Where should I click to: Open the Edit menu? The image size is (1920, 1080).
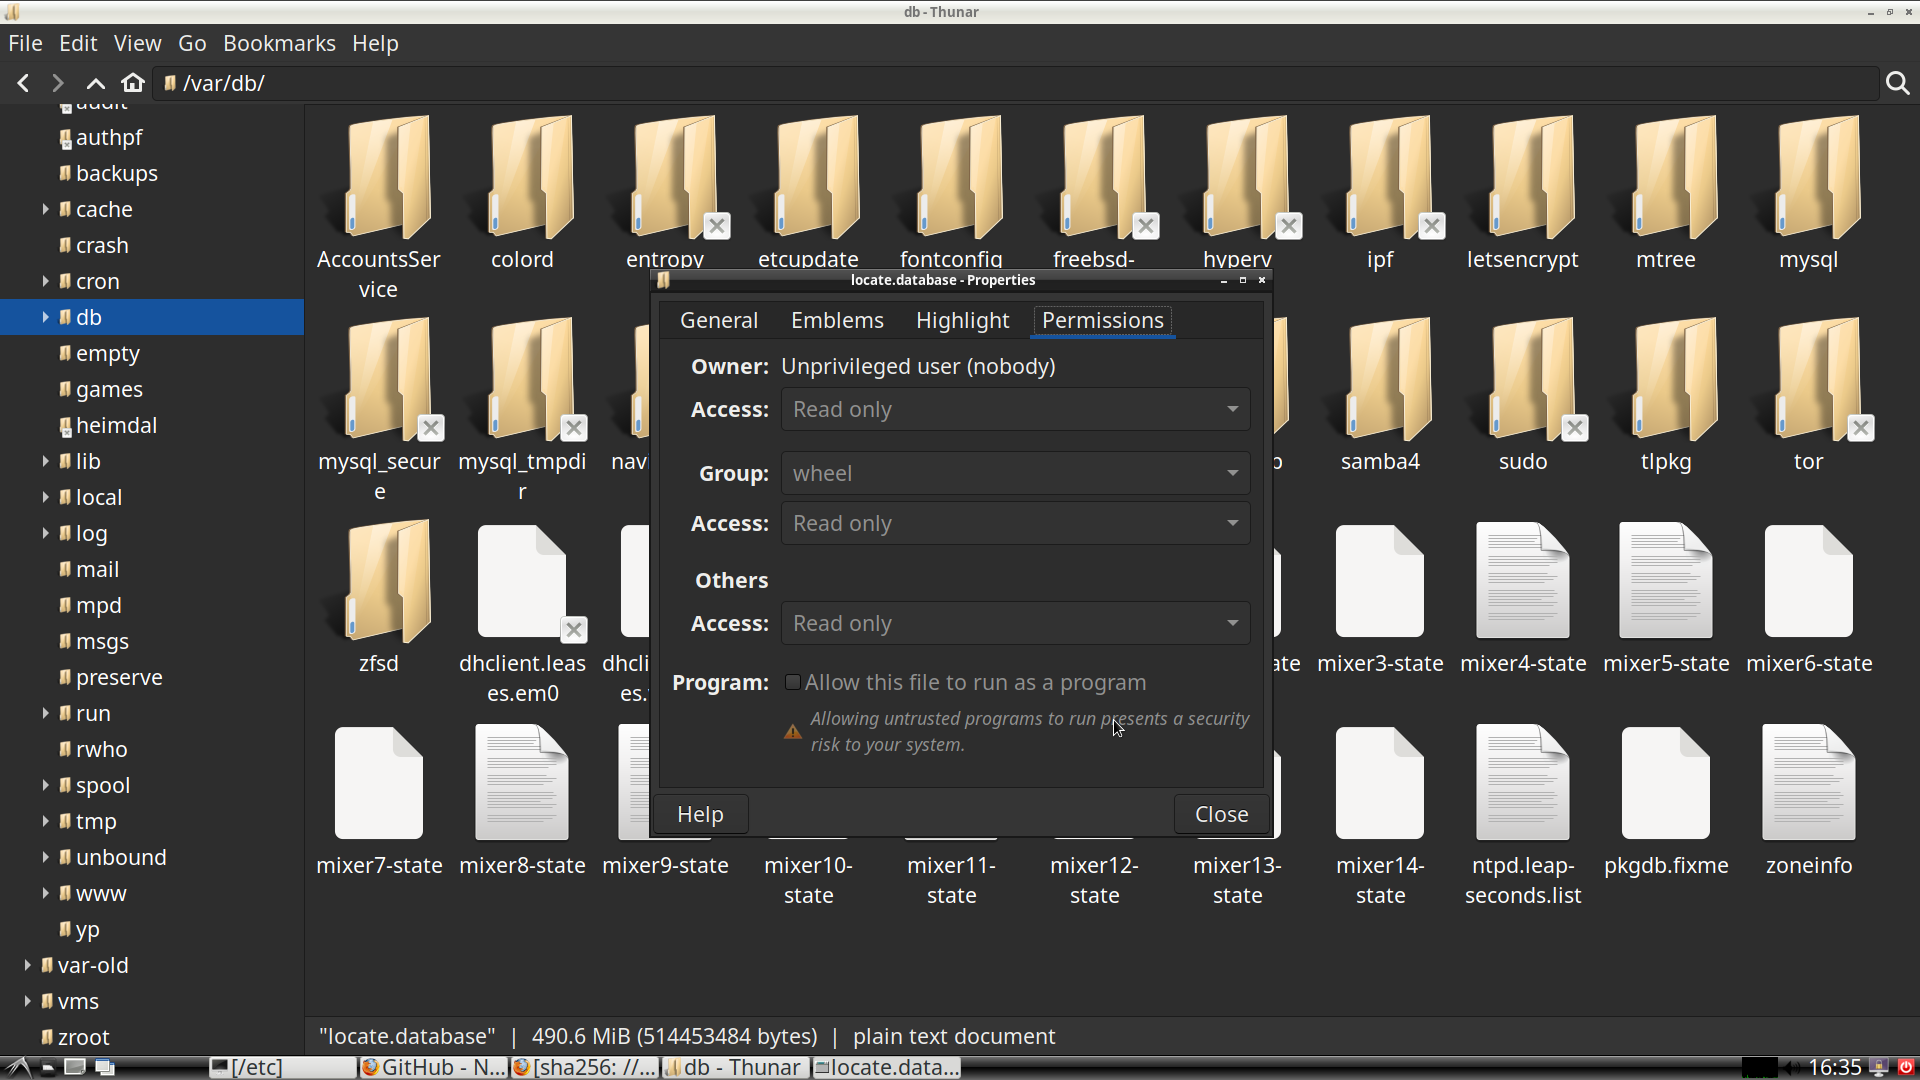pyautogui.click(x=78, y=43)
